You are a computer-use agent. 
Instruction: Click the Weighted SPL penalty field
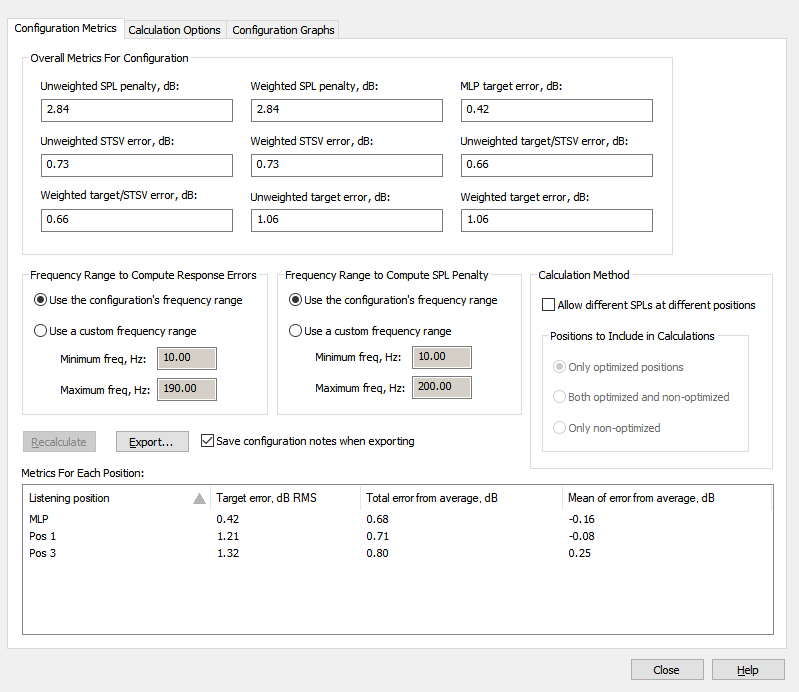(347, 110)
